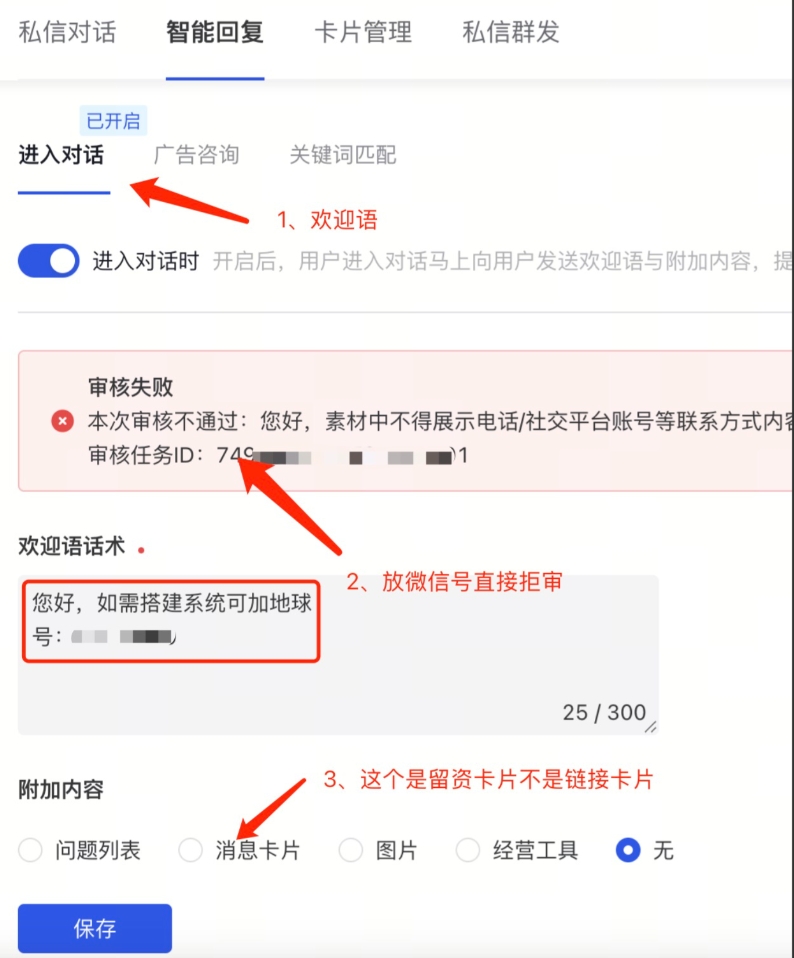Go to the 卡片管理 tab
The height and width of the screenshot is (958, 794).
[x=363, y=32]
